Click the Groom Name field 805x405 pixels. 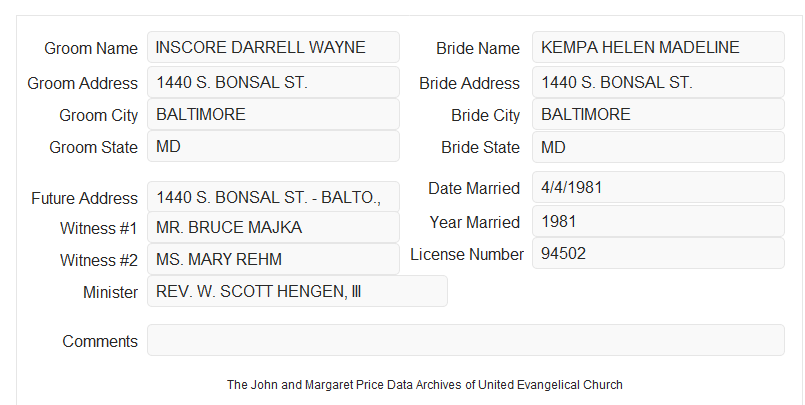273,47
